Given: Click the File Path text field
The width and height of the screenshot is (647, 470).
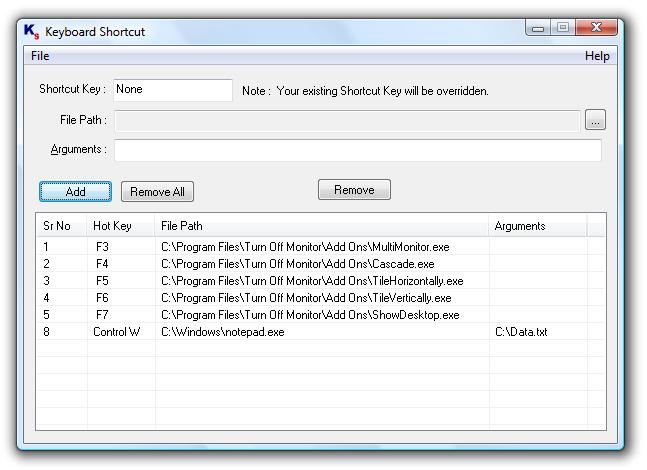Looking at the screenshot, I should [347, 121].
